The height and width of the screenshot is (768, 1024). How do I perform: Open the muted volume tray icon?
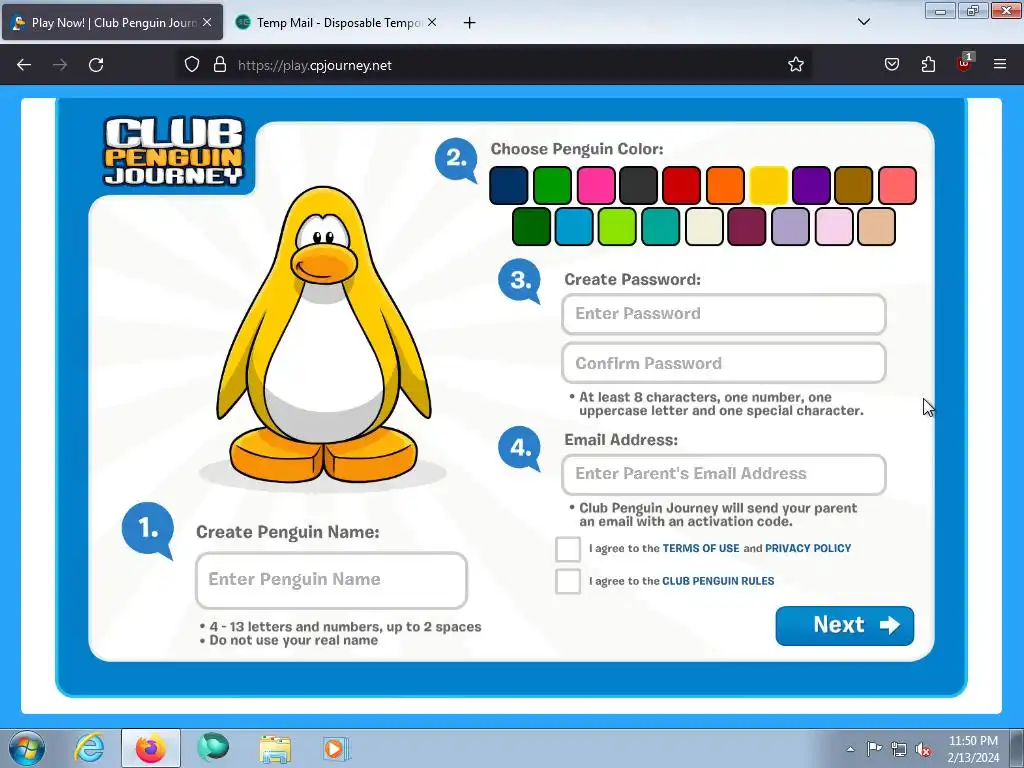(923, 750)
